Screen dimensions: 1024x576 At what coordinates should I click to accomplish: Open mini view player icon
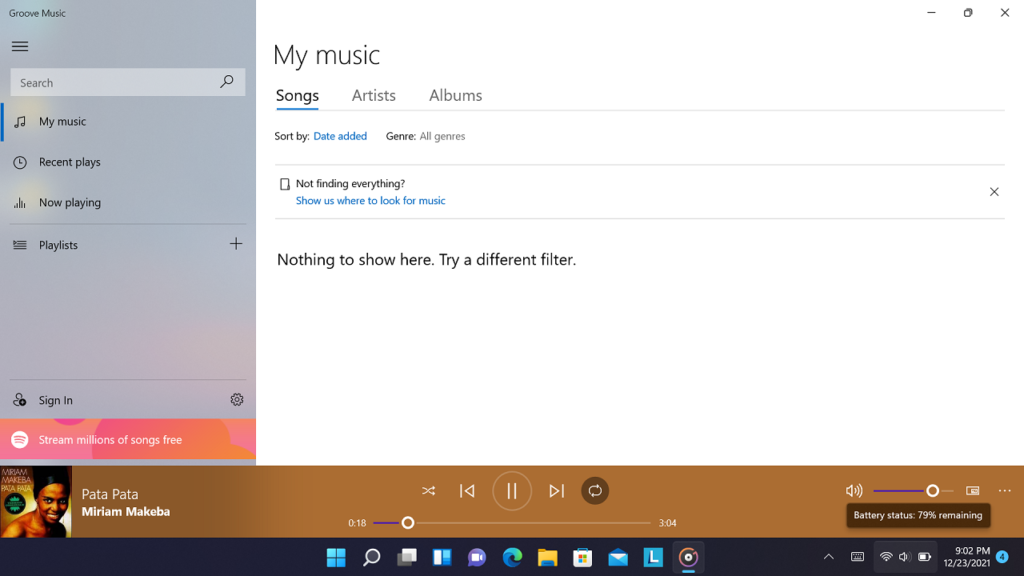pyautogui.click(x=972, y=490)
